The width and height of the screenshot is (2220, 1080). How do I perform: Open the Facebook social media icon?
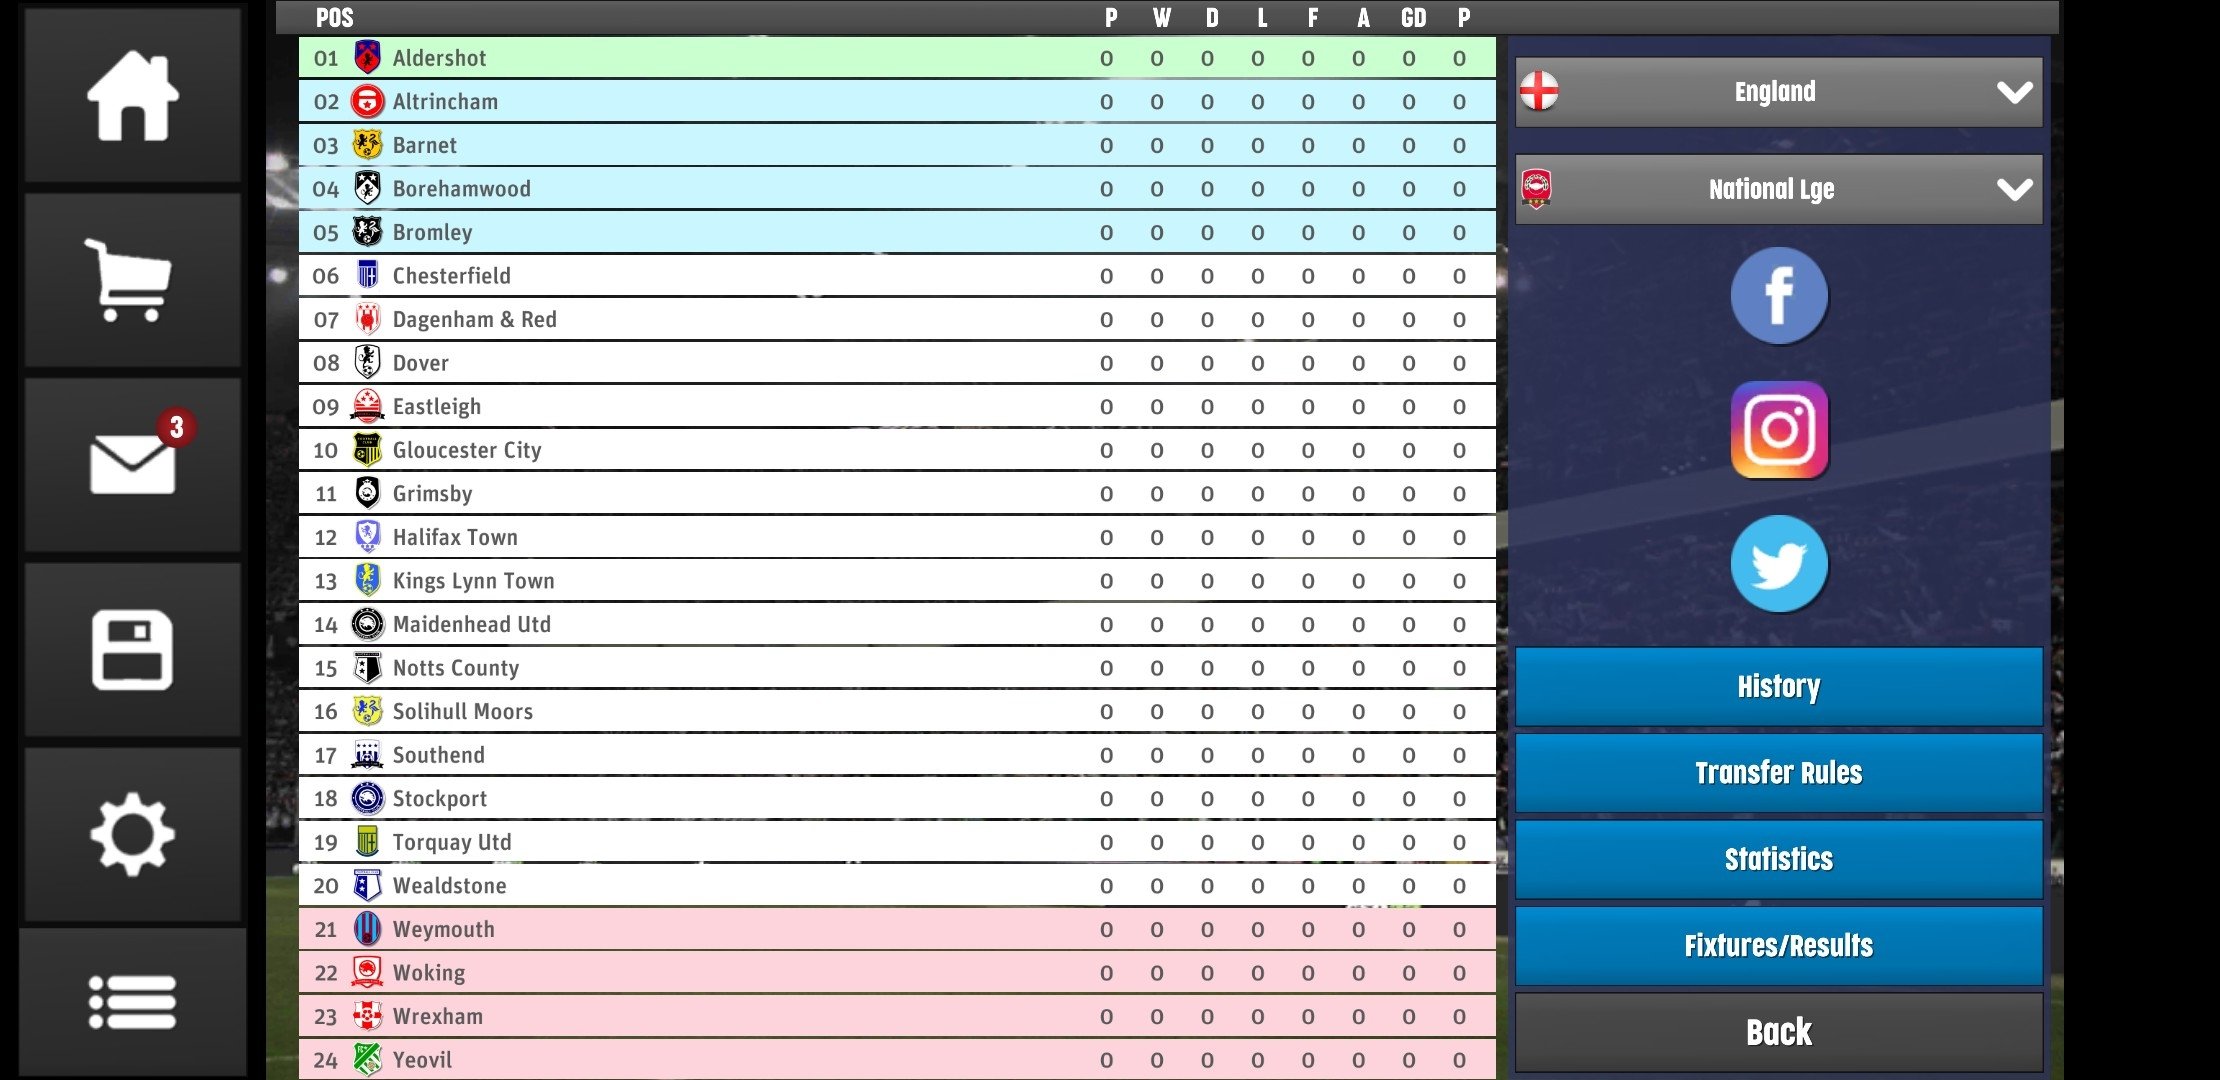click(x=1777, y=294)
